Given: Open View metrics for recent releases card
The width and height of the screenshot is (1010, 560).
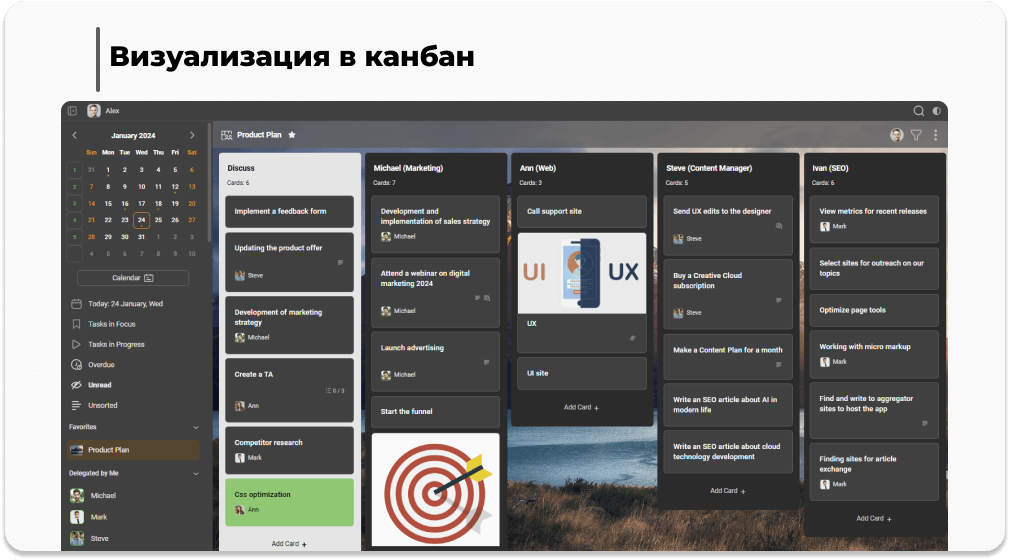Looking at the screenshot, I should 873,219.
